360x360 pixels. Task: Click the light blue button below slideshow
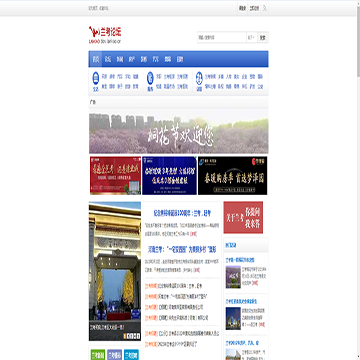pyautogui.click(x=131, y=355)
